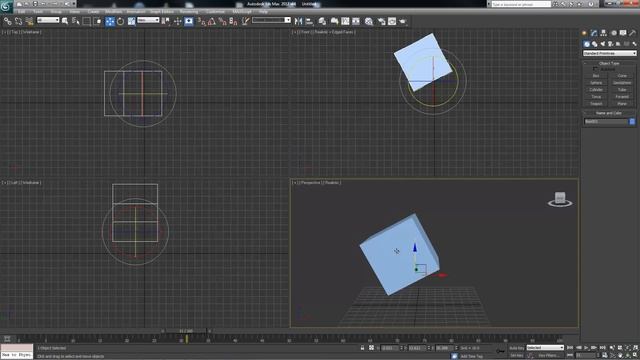Enable the AutoGrid checkbox
Viewport: 640px width, 360px height.
595,69
